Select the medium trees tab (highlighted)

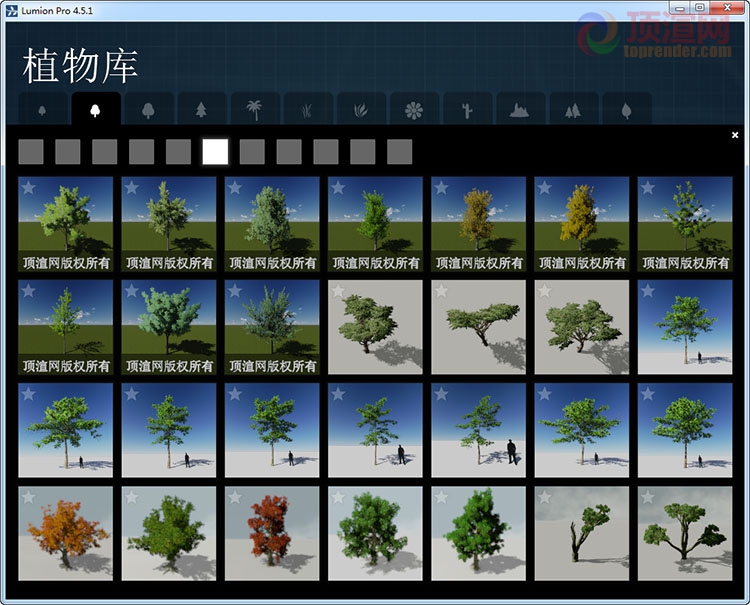(96, 110)
